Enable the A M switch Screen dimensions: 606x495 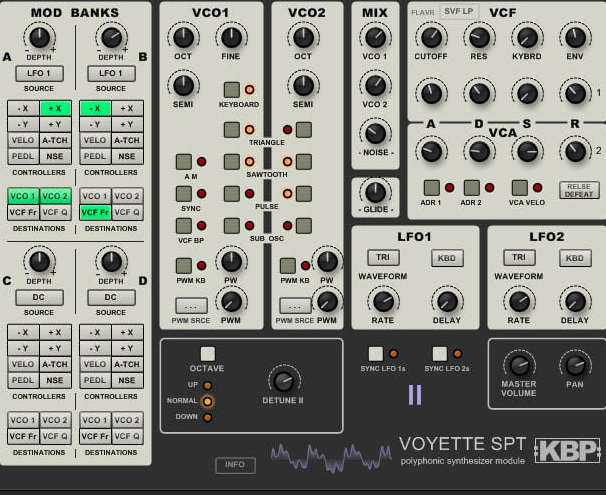pos(184,162)
